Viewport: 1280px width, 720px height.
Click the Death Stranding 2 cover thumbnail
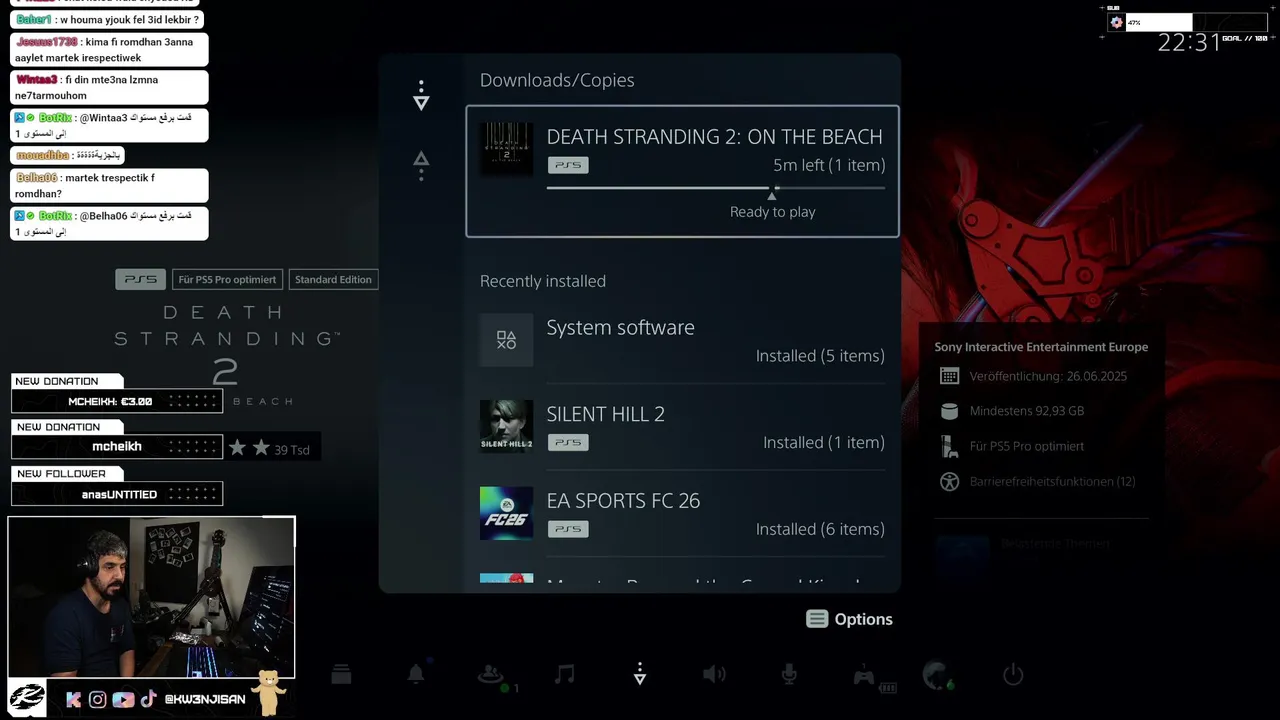(506, 148)
